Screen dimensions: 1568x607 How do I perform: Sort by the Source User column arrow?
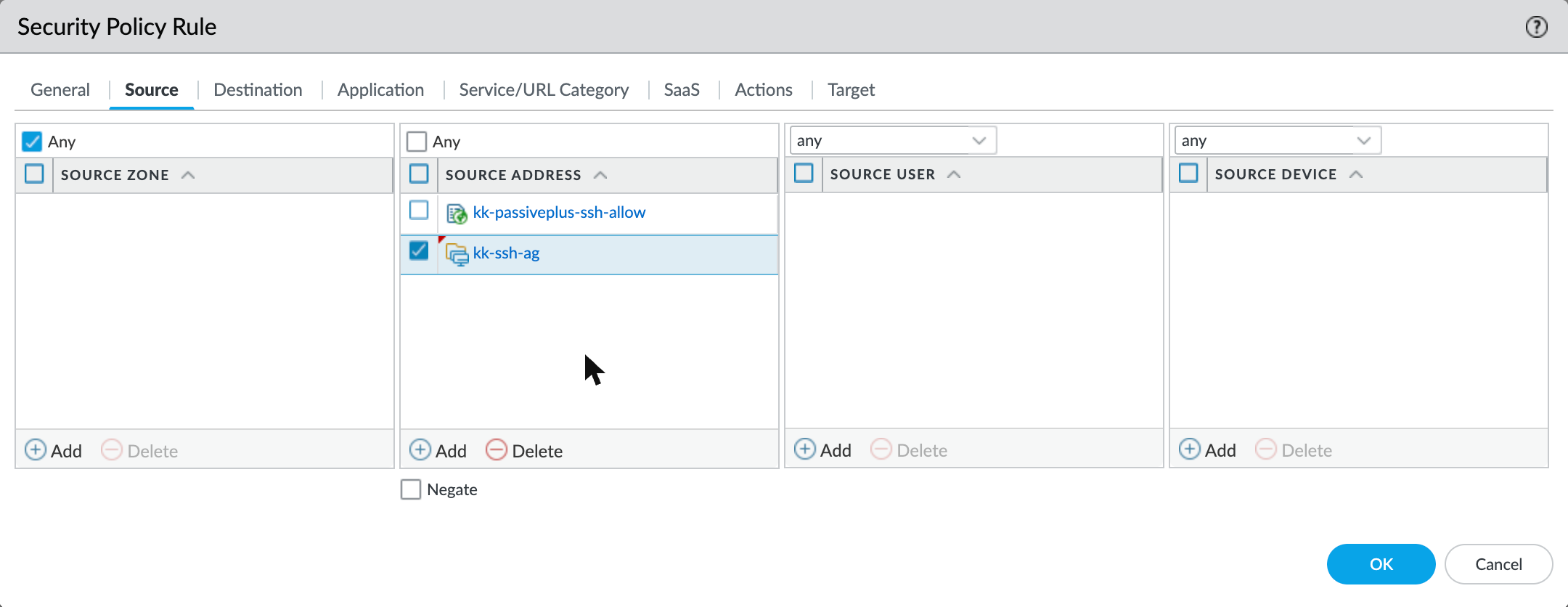tap(954, 174)
